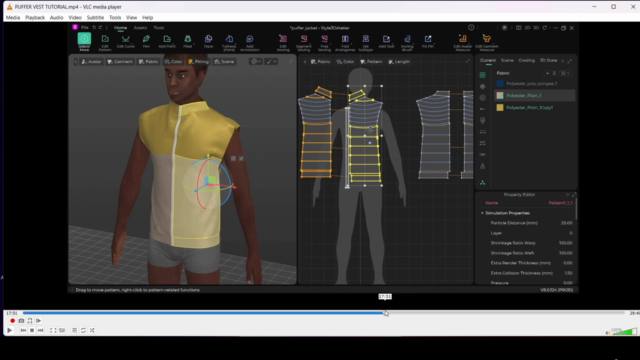Switch to the Scene panel tab
Viewport: 640px width, 360px height.
click(x=507, y=60)
